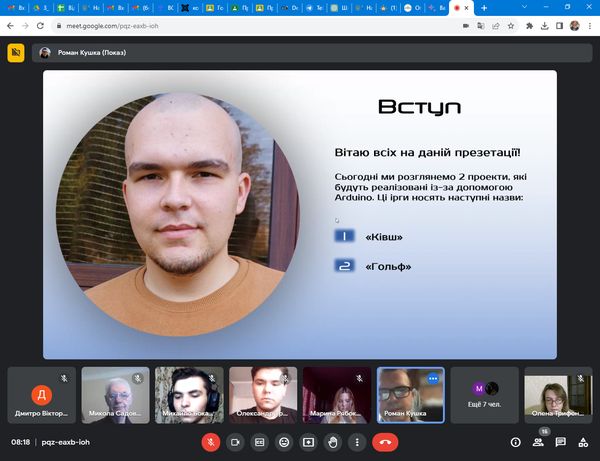Turn on closed captions

(260, 441)
